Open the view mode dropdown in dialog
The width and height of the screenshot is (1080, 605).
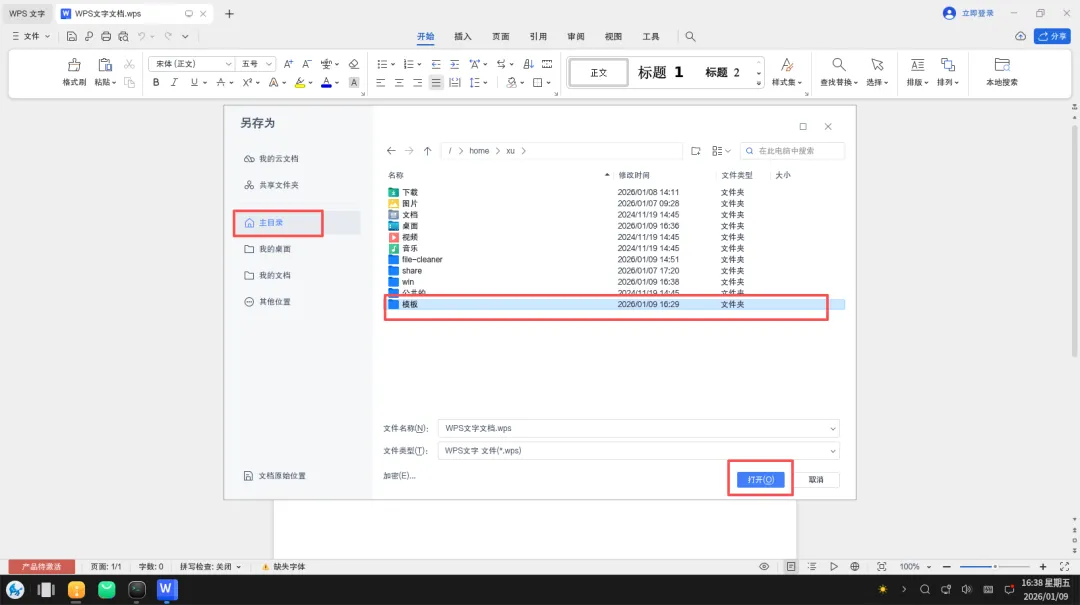pos(721,151)
